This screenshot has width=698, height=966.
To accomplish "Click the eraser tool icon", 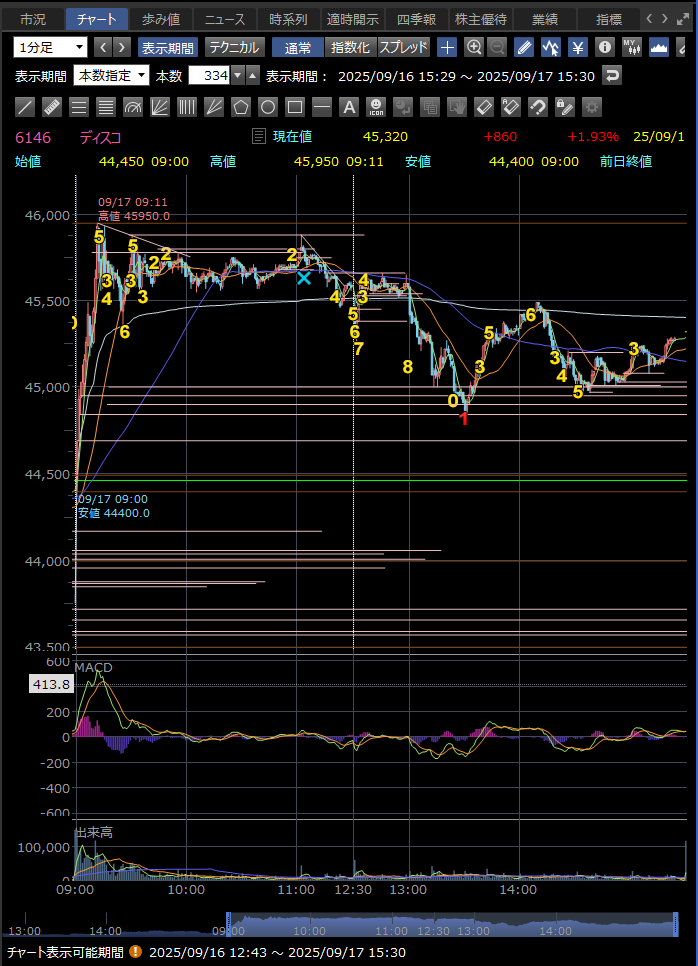I will (x=484, y=107).
